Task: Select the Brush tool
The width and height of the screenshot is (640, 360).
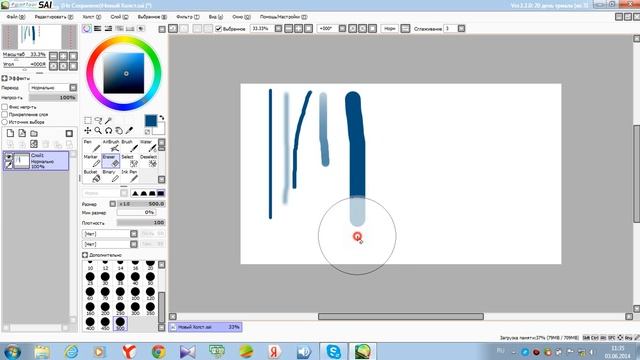Action: tap(129, 145)
